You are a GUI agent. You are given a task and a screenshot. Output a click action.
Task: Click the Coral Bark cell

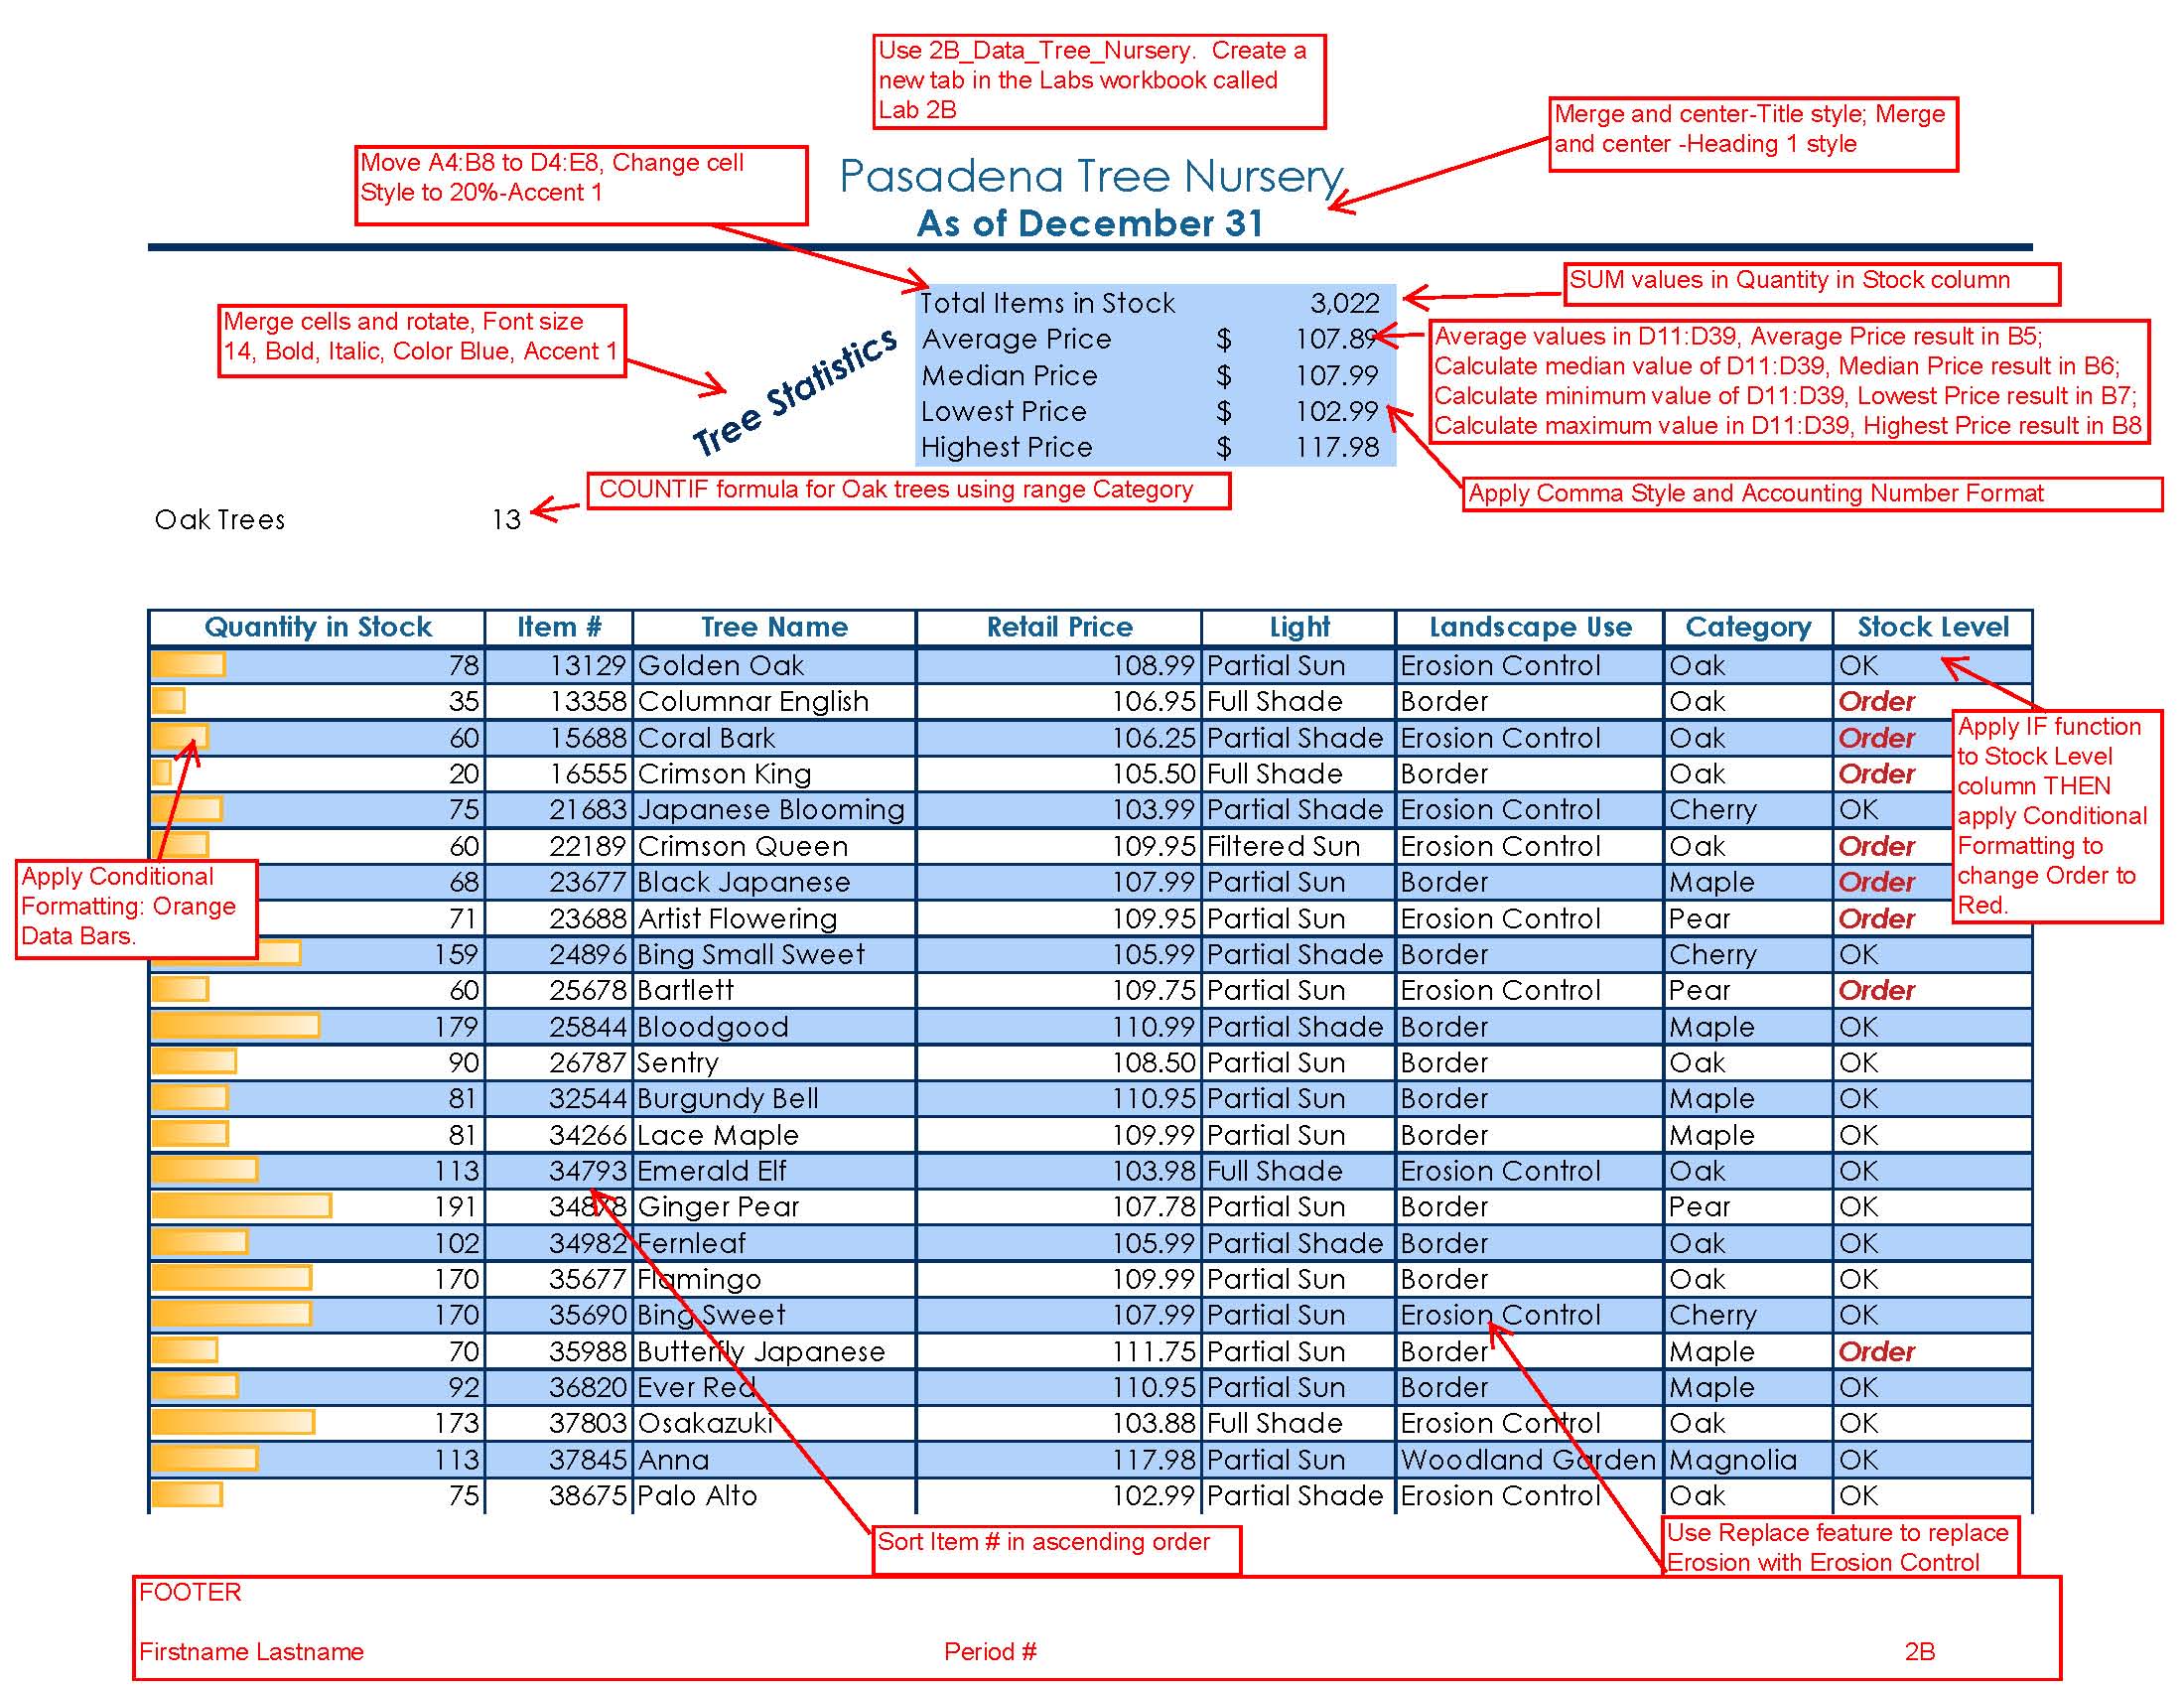[774, 738]
